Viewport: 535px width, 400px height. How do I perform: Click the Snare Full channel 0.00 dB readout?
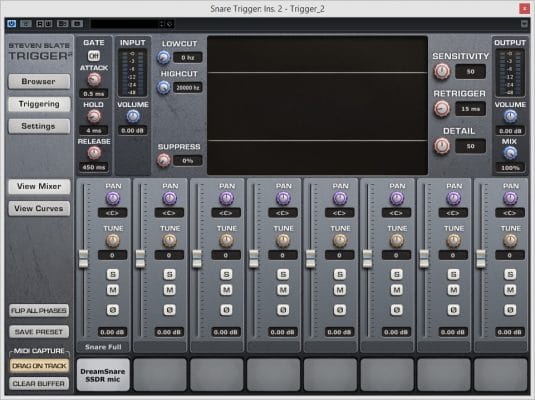[112, 332]
